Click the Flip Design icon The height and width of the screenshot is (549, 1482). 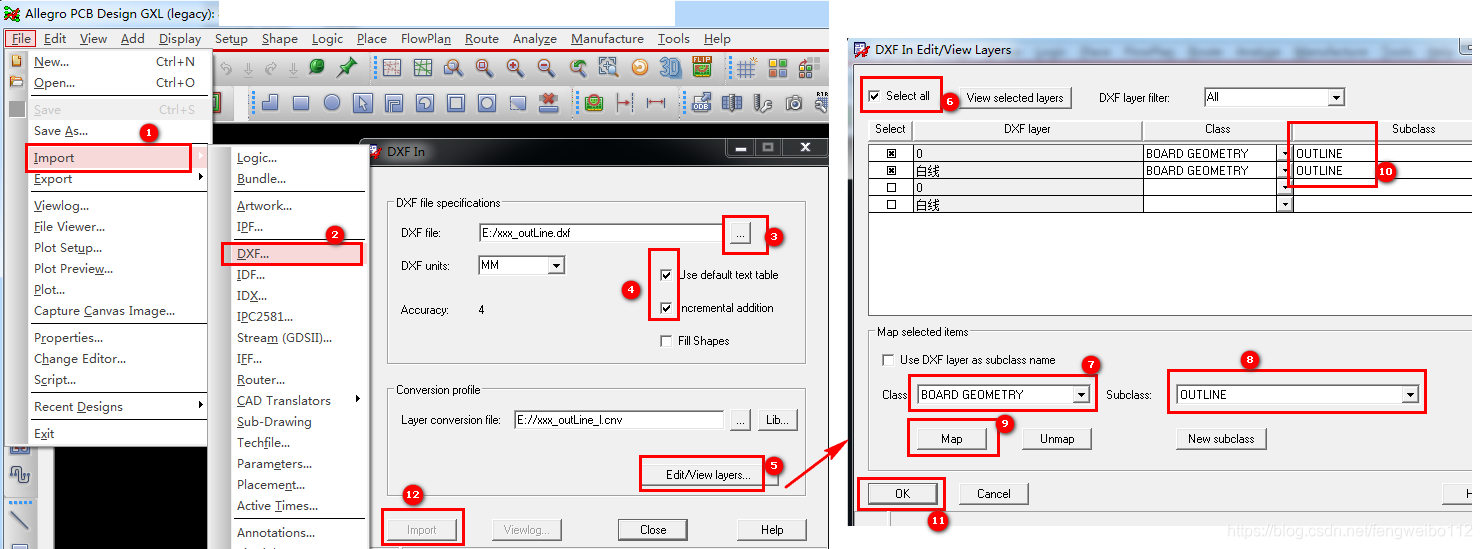point(701,67)
